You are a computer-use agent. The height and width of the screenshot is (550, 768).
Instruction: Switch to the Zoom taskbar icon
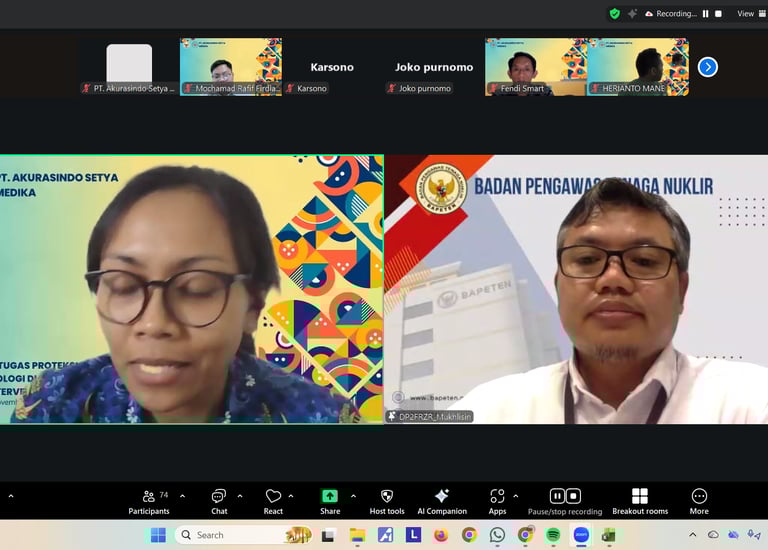[581, 535]
